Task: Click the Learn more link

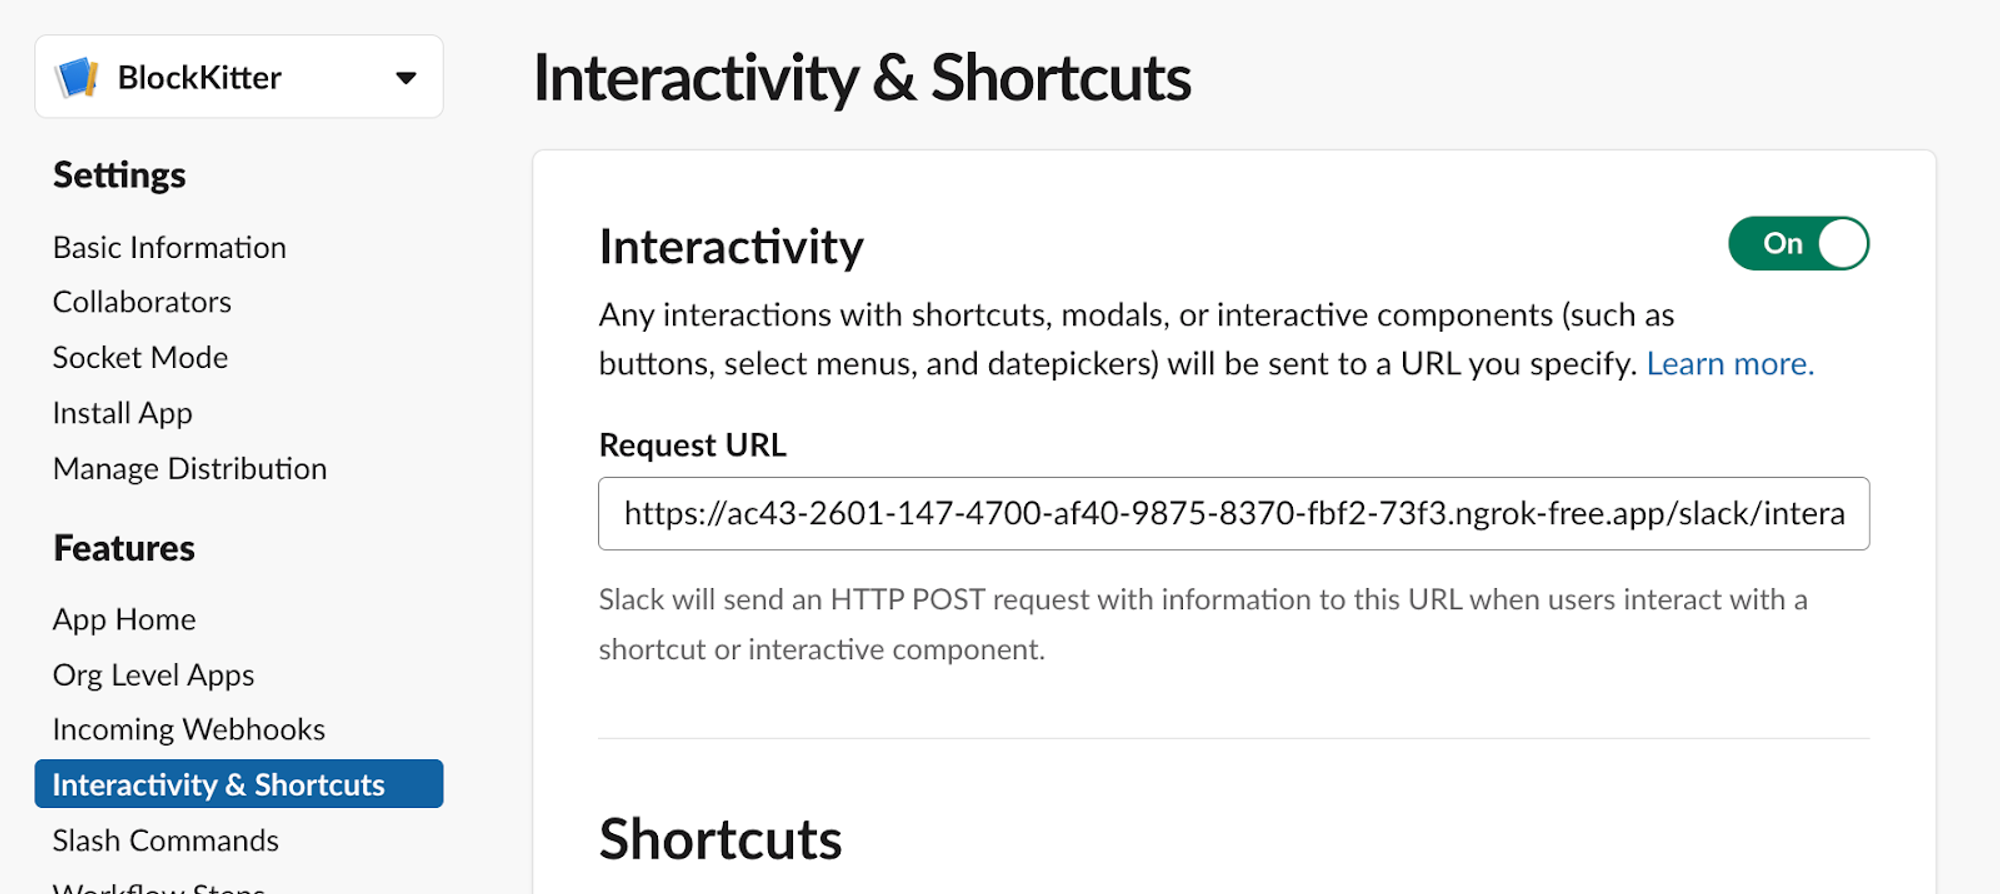Action: (1729, 363)
